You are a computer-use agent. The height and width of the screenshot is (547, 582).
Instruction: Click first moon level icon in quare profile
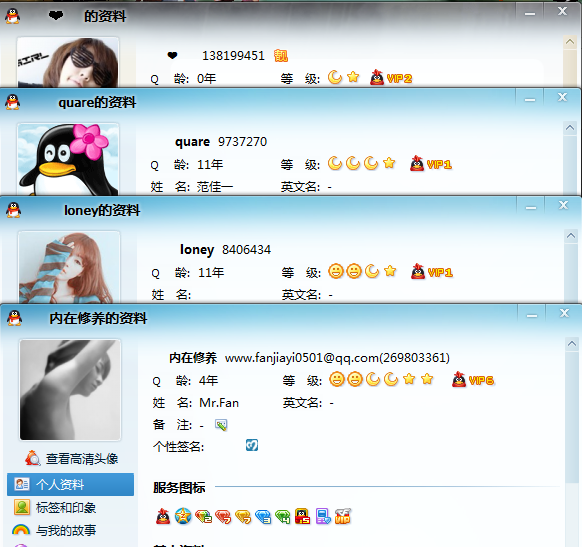(335, 163)
